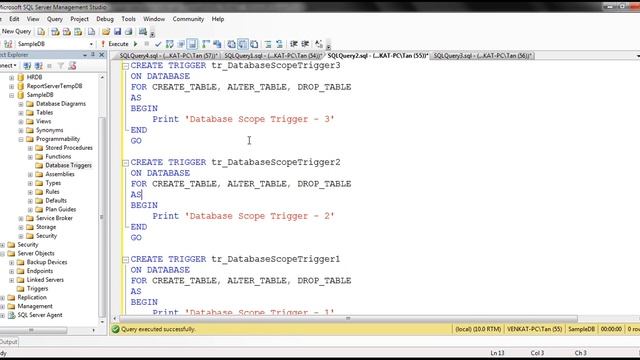Switch to Results to File

(254, 44)
